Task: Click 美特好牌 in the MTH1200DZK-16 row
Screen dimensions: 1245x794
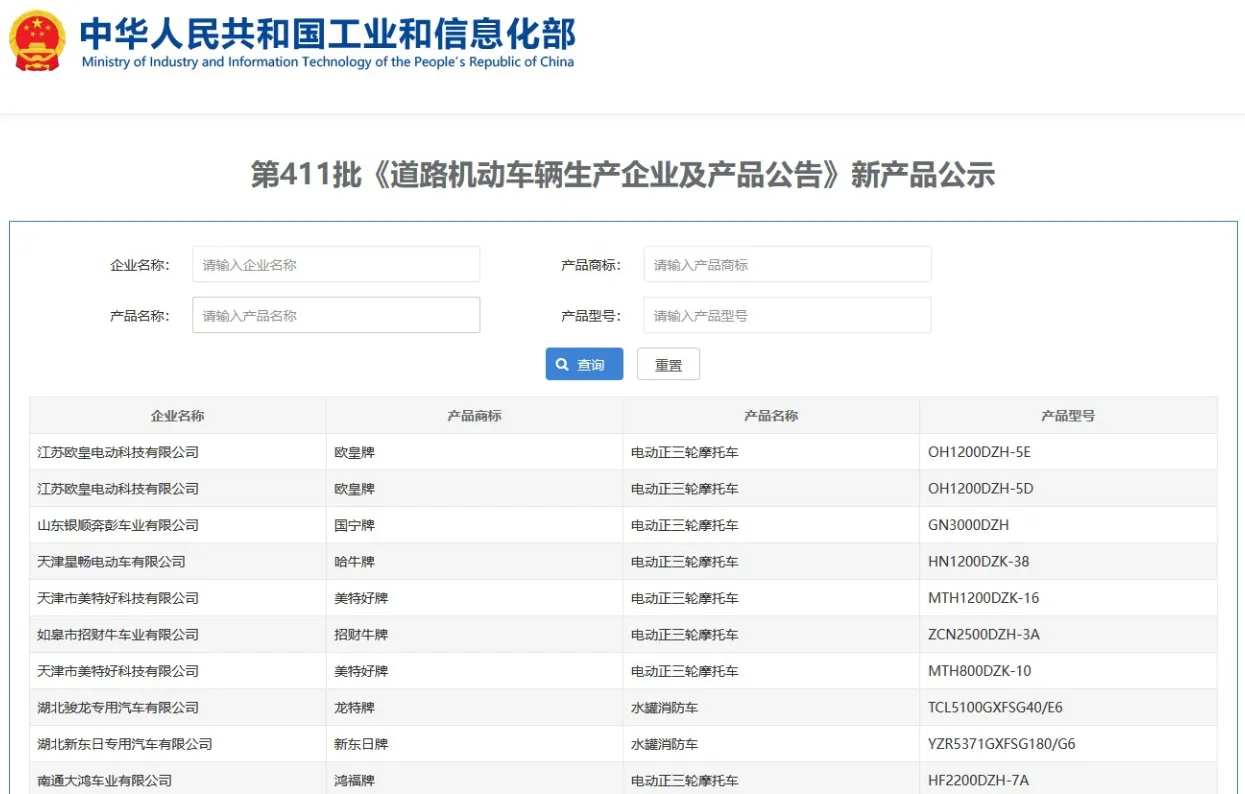Action: [361, 598]
